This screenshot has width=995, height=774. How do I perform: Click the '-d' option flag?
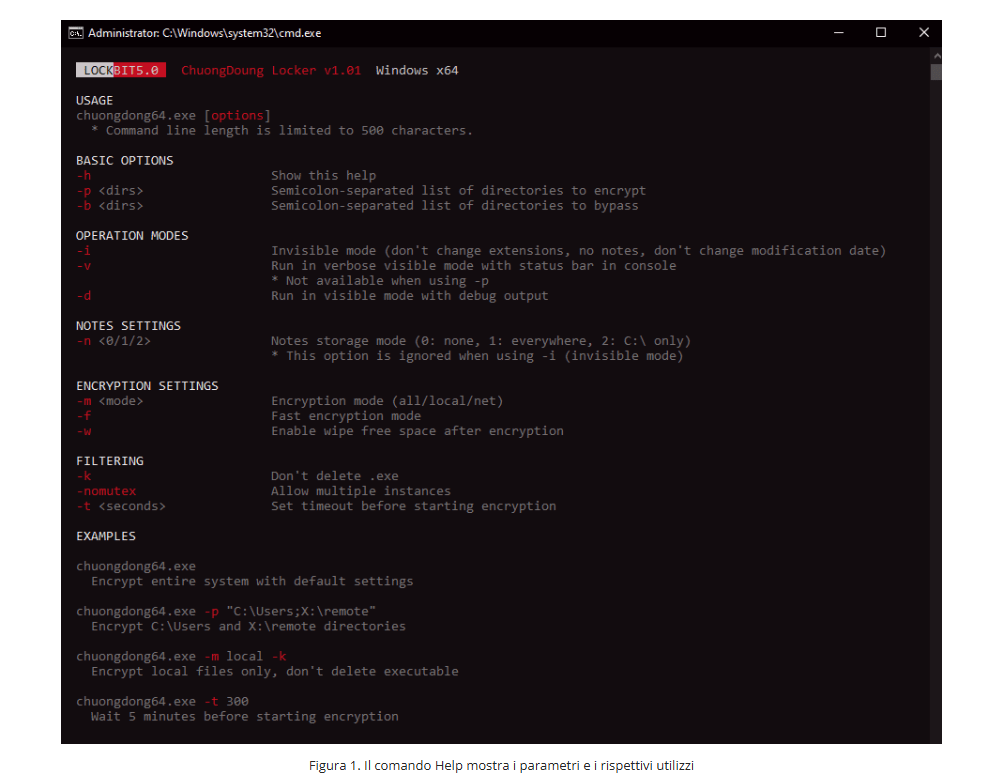click(84, 296)
